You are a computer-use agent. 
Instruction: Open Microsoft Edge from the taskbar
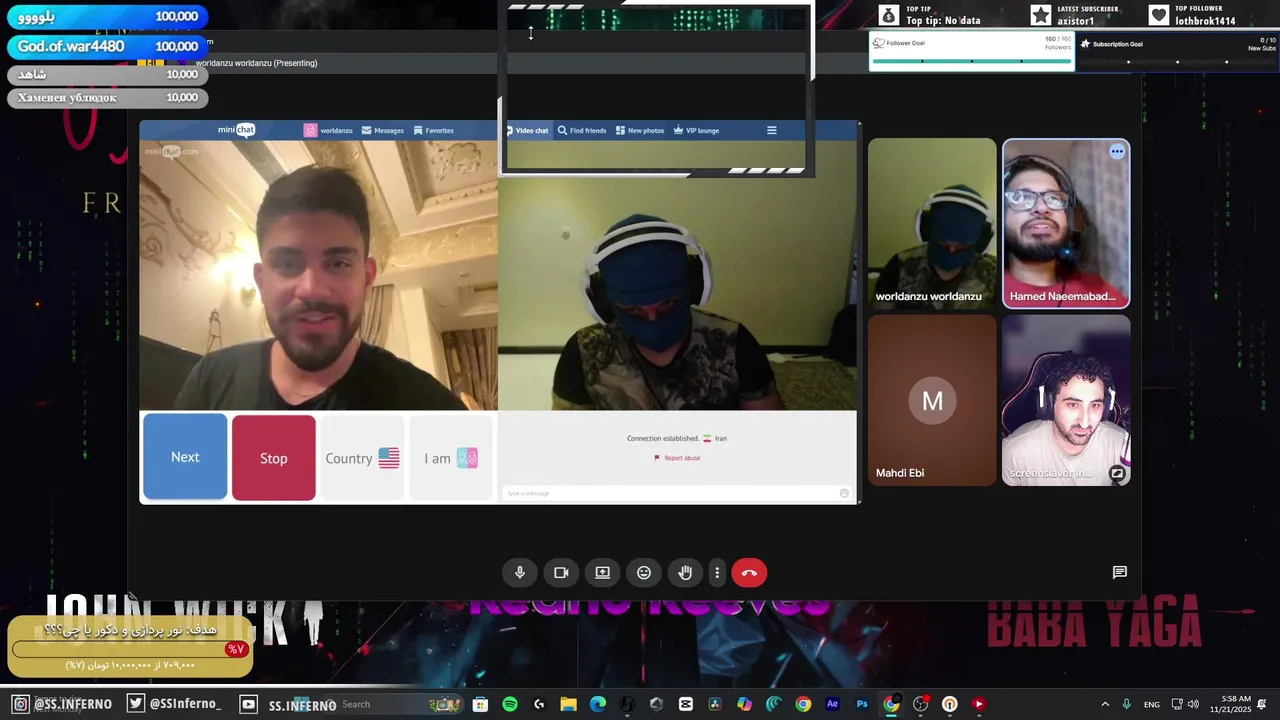pos(598,704)
